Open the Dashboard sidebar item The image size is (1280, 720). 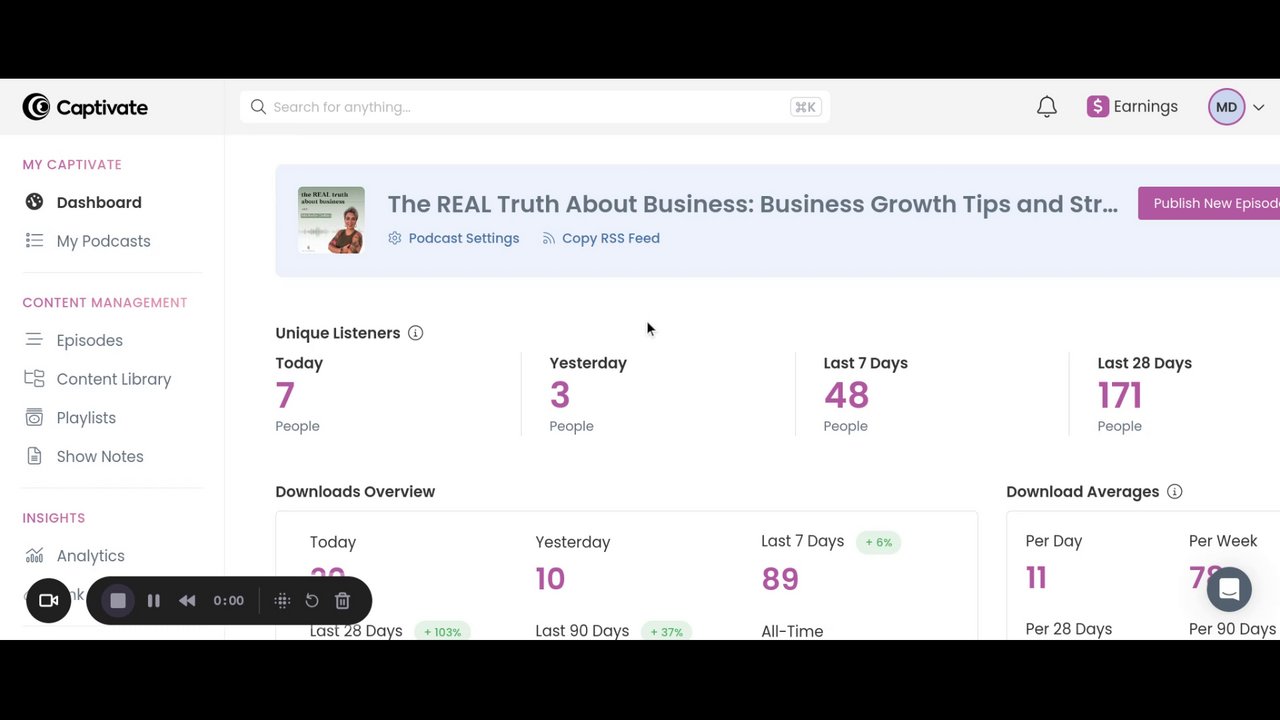click(x=98, y=202)
